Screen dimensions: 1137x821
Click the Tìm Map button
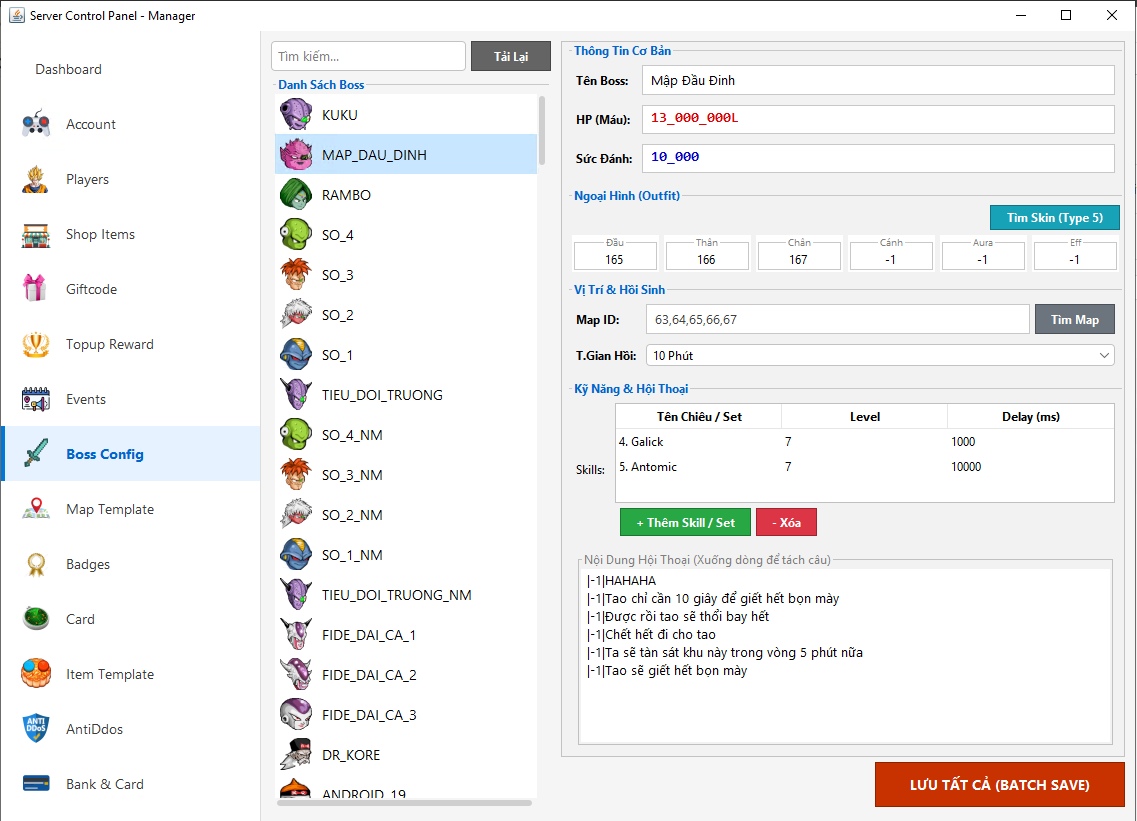click(x=1075, y=319)
